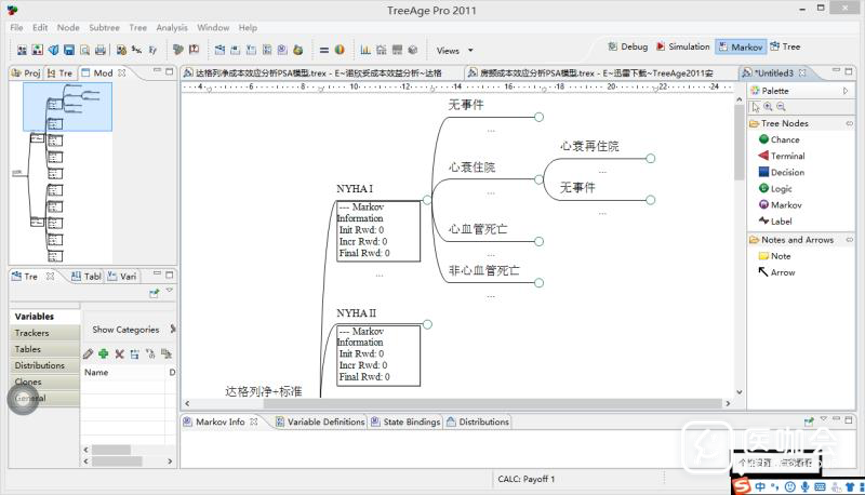Viewport: 866px width, 495px height.
Task: Select the Markov node in palette
Action: point(785,205)
